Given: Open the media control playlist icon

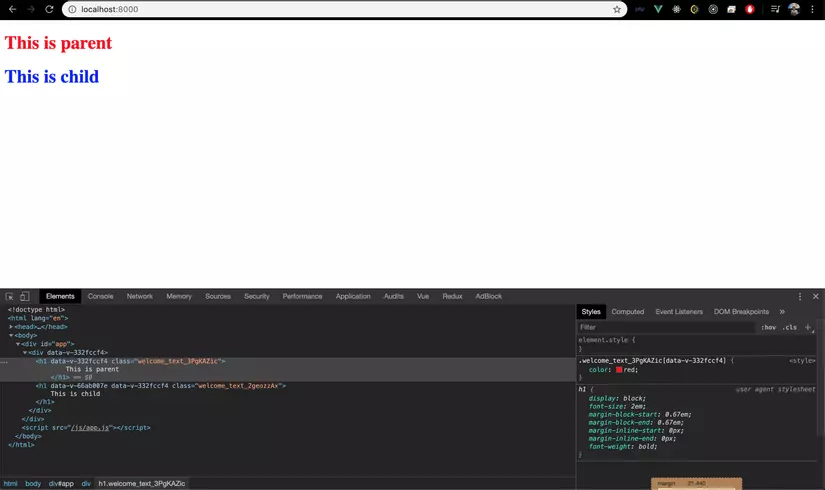Looking at the screenshot, I should click(x=775, y=9).
